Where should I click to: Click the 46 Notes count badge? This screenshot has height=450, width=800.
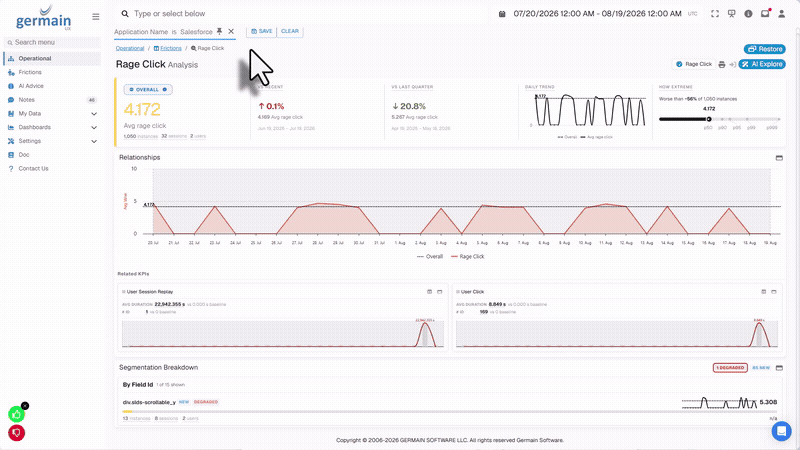92,100
